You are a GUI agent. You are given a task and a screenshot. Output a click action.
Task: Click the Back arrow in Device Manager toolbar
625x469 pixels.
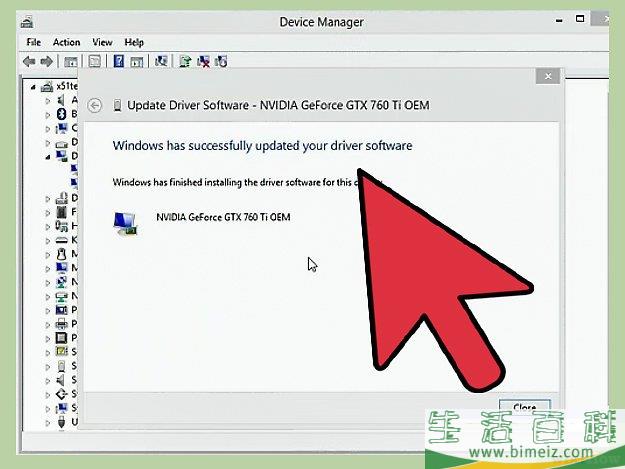click(29, 62)
